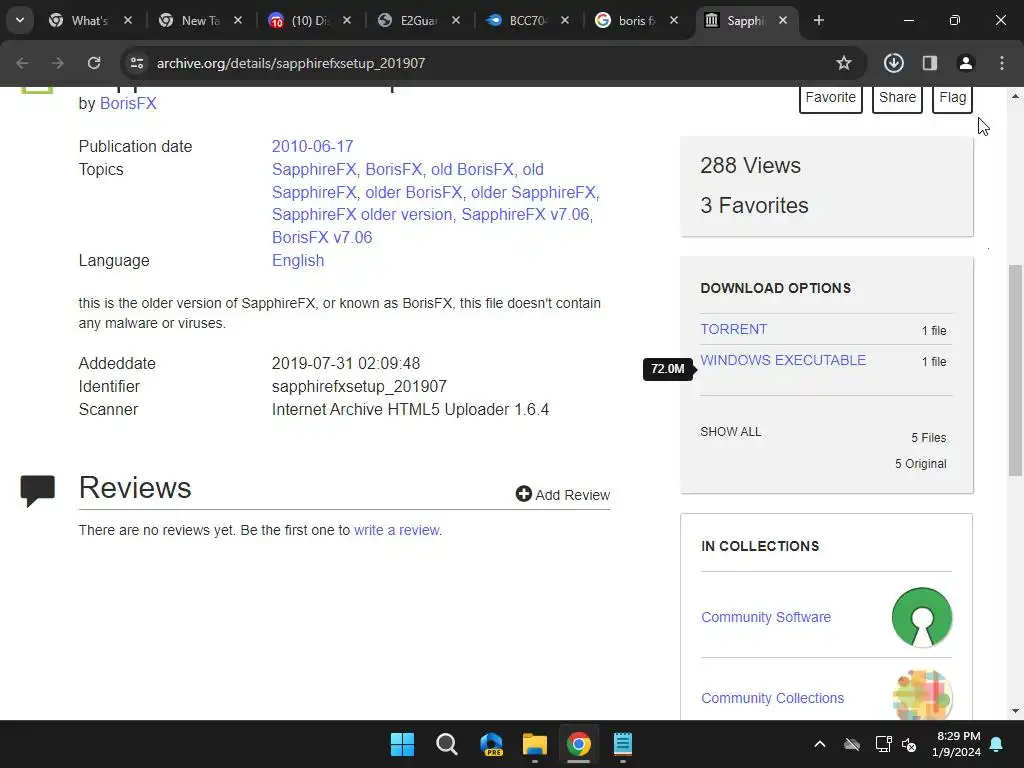Reload the archive.org page
The image size is (1024, 768).
pyautogui.click(x=94, y=63)
